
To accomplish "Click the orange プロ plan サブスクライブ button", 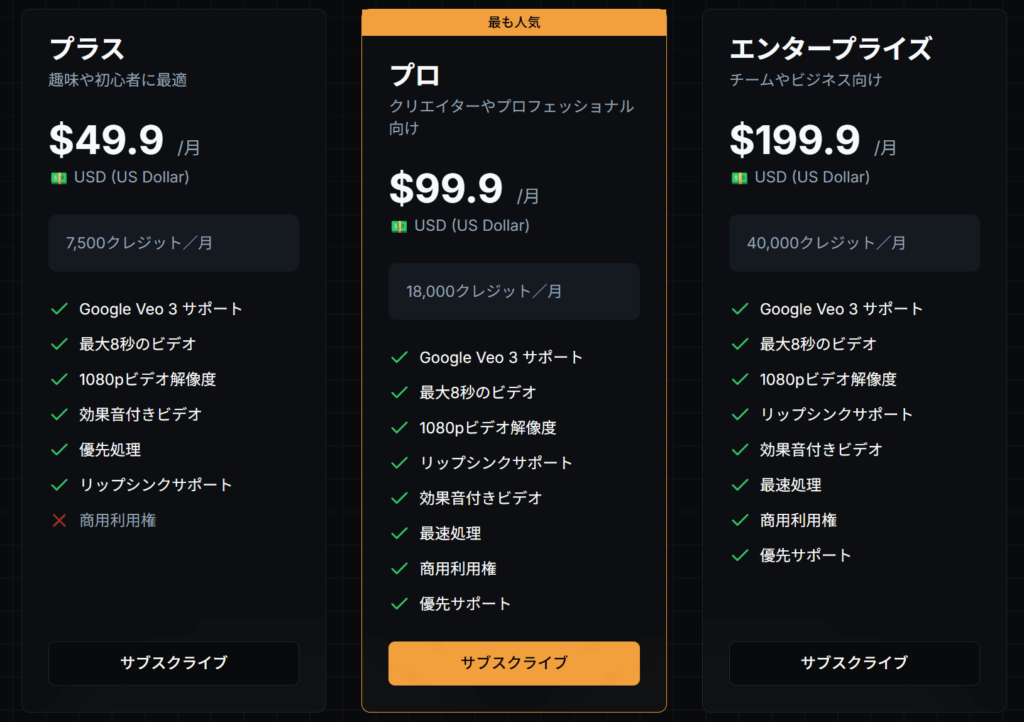I will pos(513,663).
